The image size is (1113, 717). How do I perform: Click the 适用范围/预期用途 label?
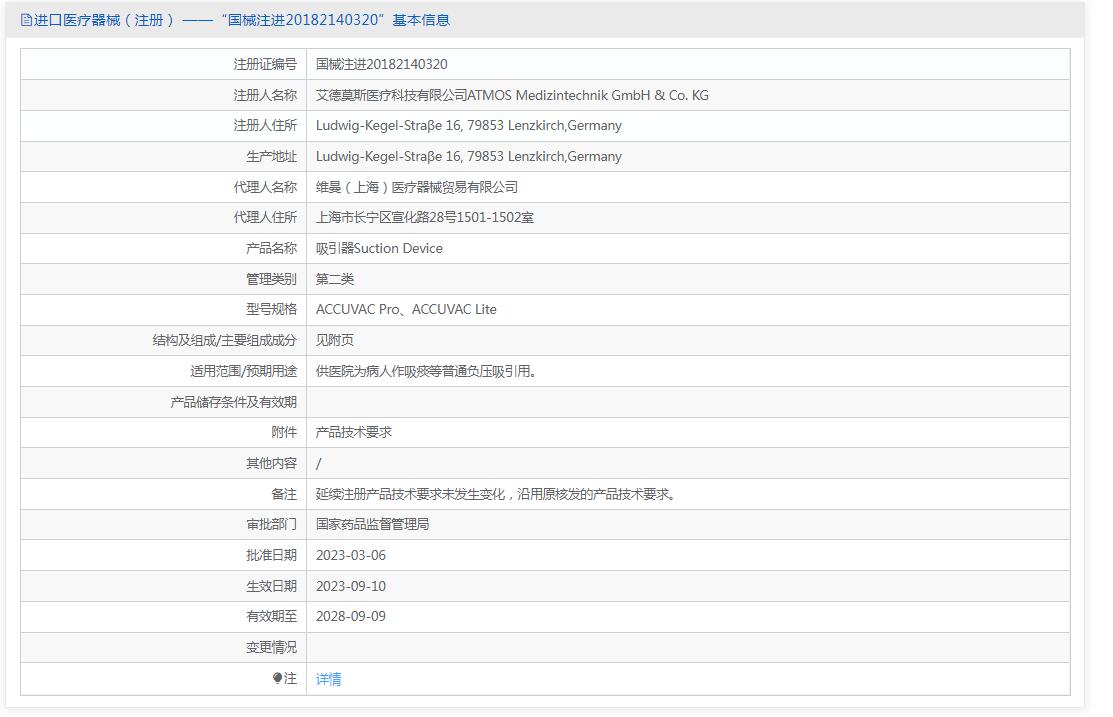[x=243, y=371]
